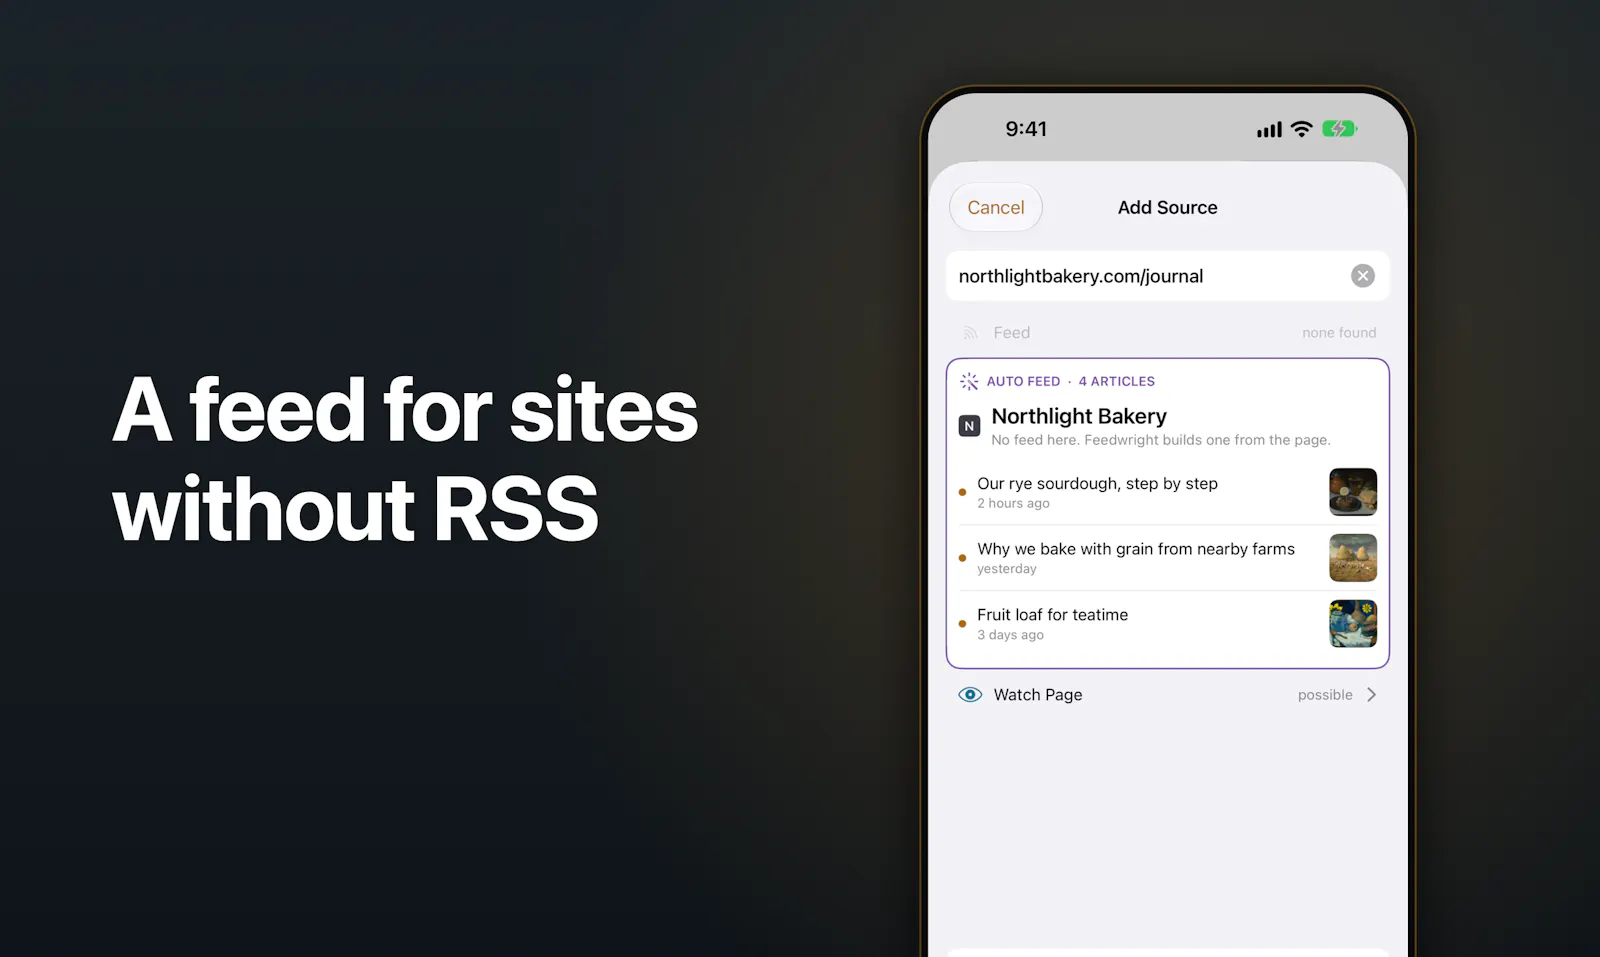Click the 'none found' feed status
1600x957 pixels.
1339,333
